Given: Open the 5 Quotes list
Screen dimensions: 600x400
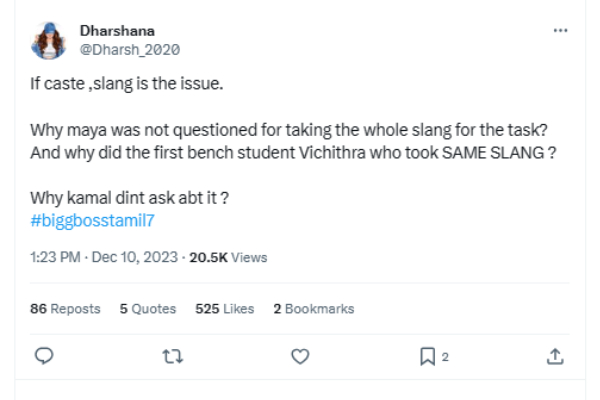Looking at the screenshot, I should [148, 309].
